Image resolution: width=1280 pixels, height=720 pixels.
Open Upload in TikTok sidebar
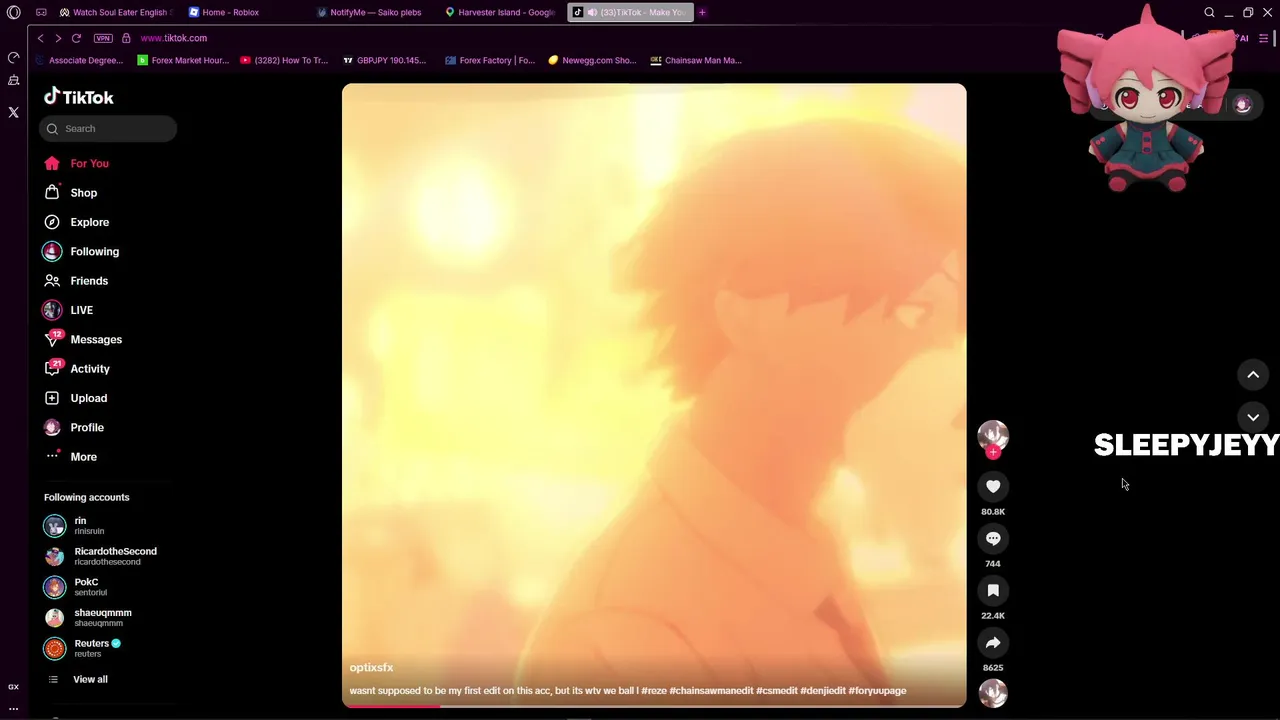coord(88,398)
